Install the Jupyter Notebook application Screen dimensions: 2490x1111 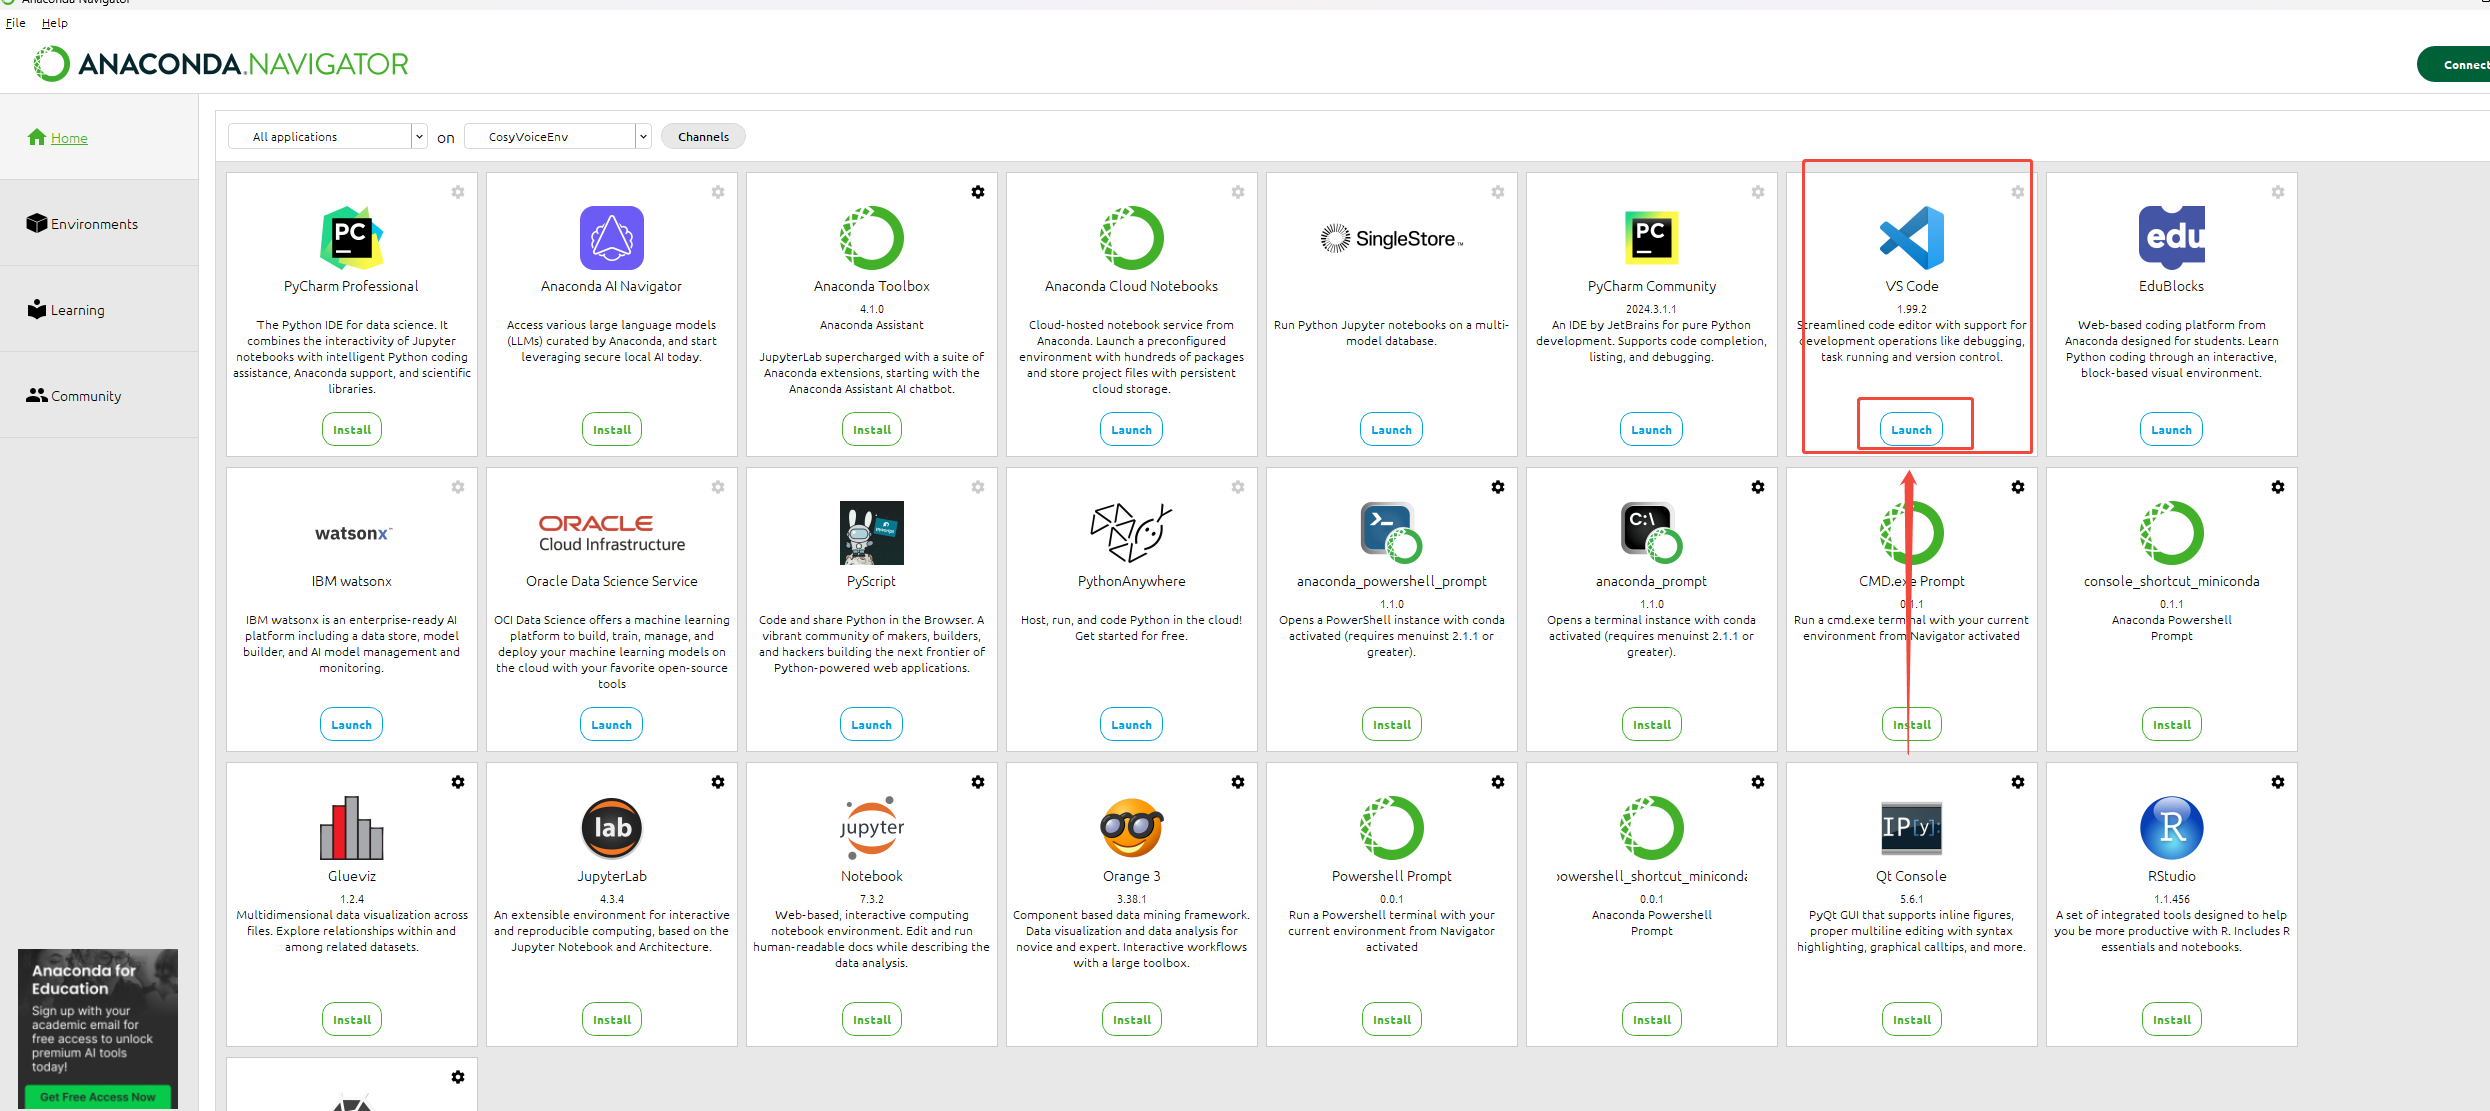(x=871, y=1020)
